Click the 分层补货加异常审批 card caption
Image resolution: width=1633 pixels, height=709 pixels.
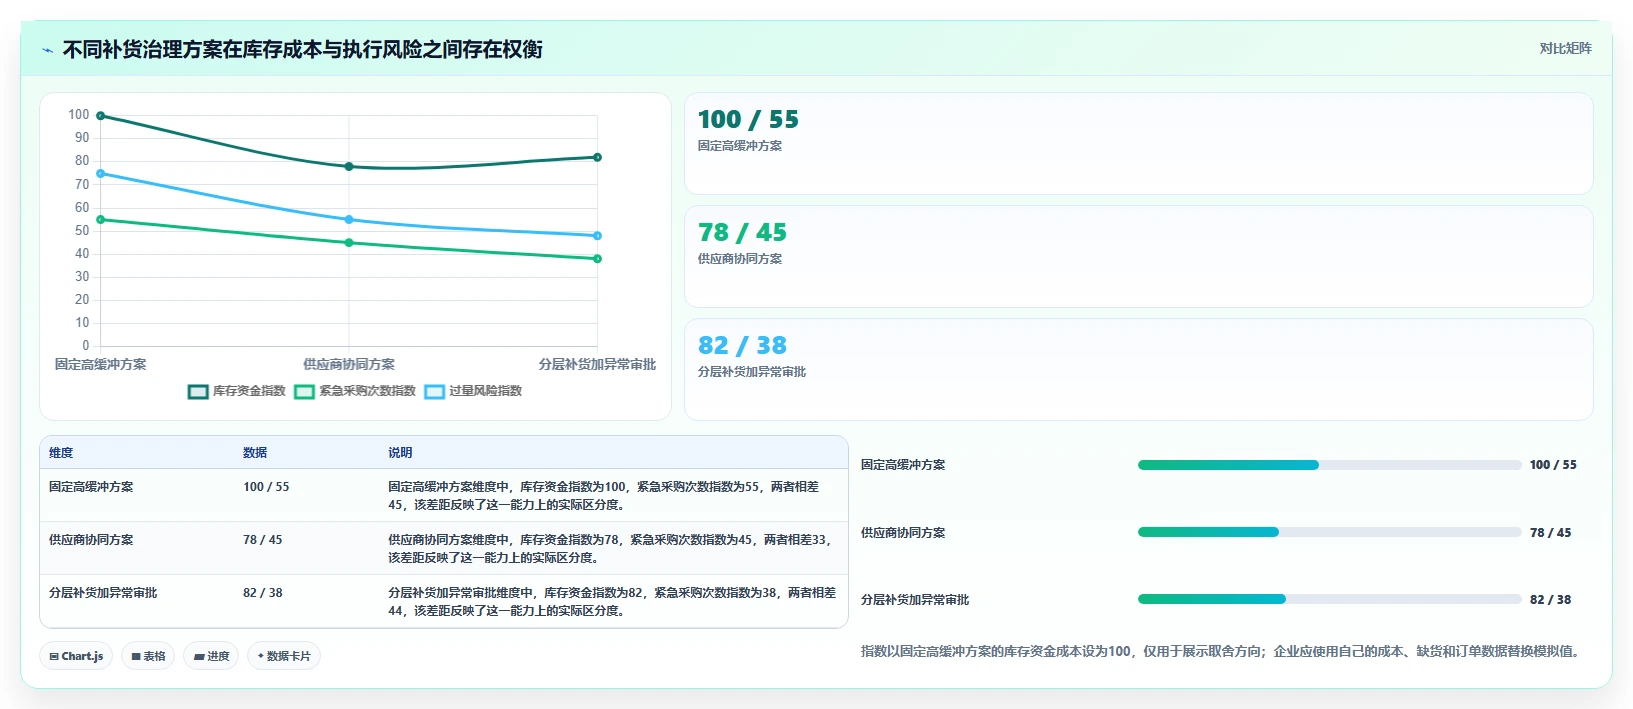pos(752,372)
